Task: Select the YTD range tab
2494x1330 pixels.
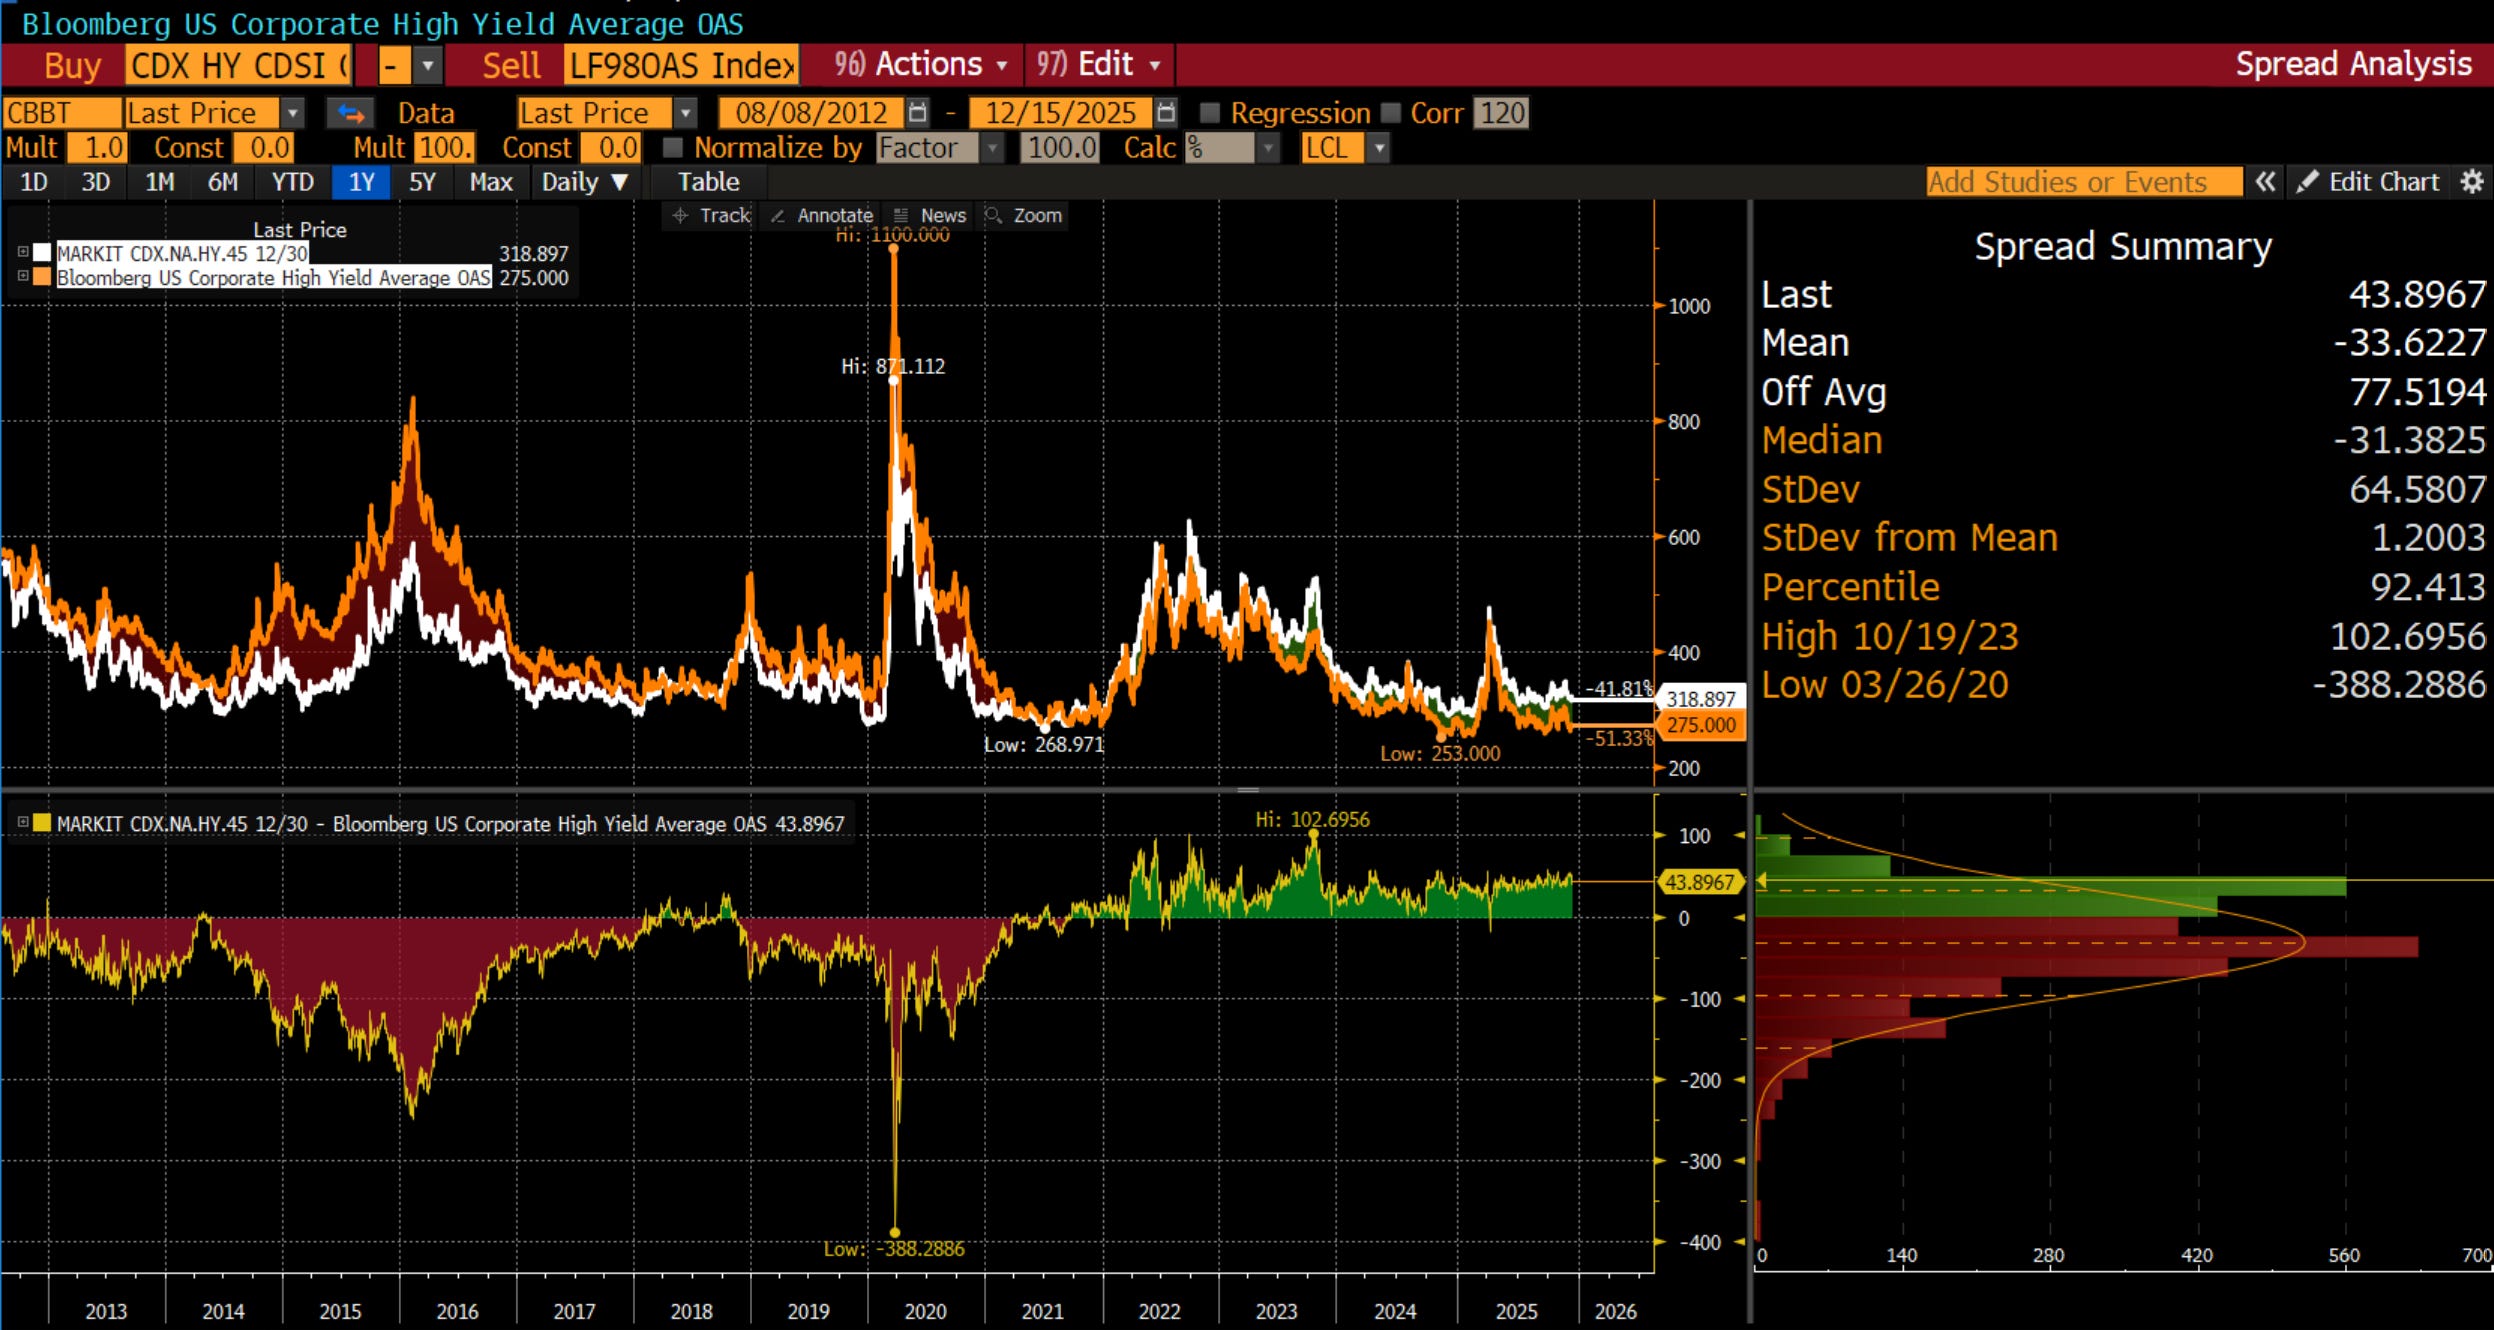Action: tap(293, 182)
